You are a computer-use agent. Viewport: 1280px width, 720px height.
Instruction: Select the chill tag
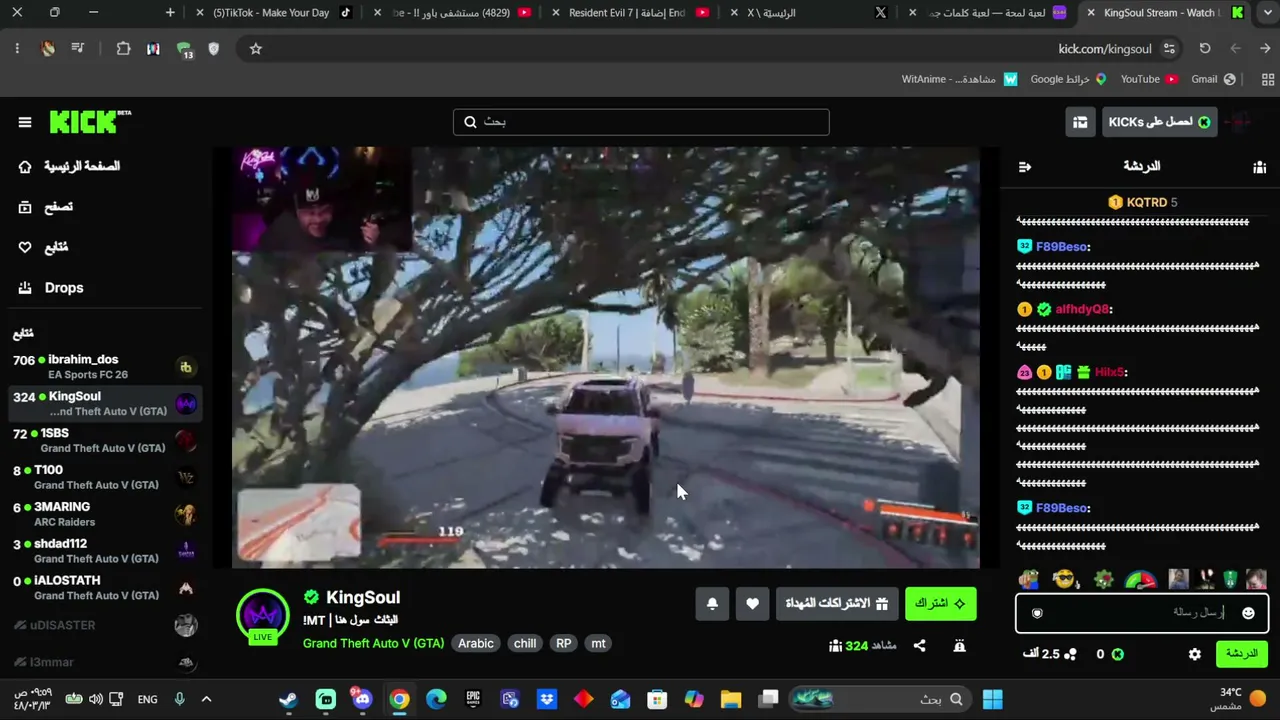tap(525, 644)
